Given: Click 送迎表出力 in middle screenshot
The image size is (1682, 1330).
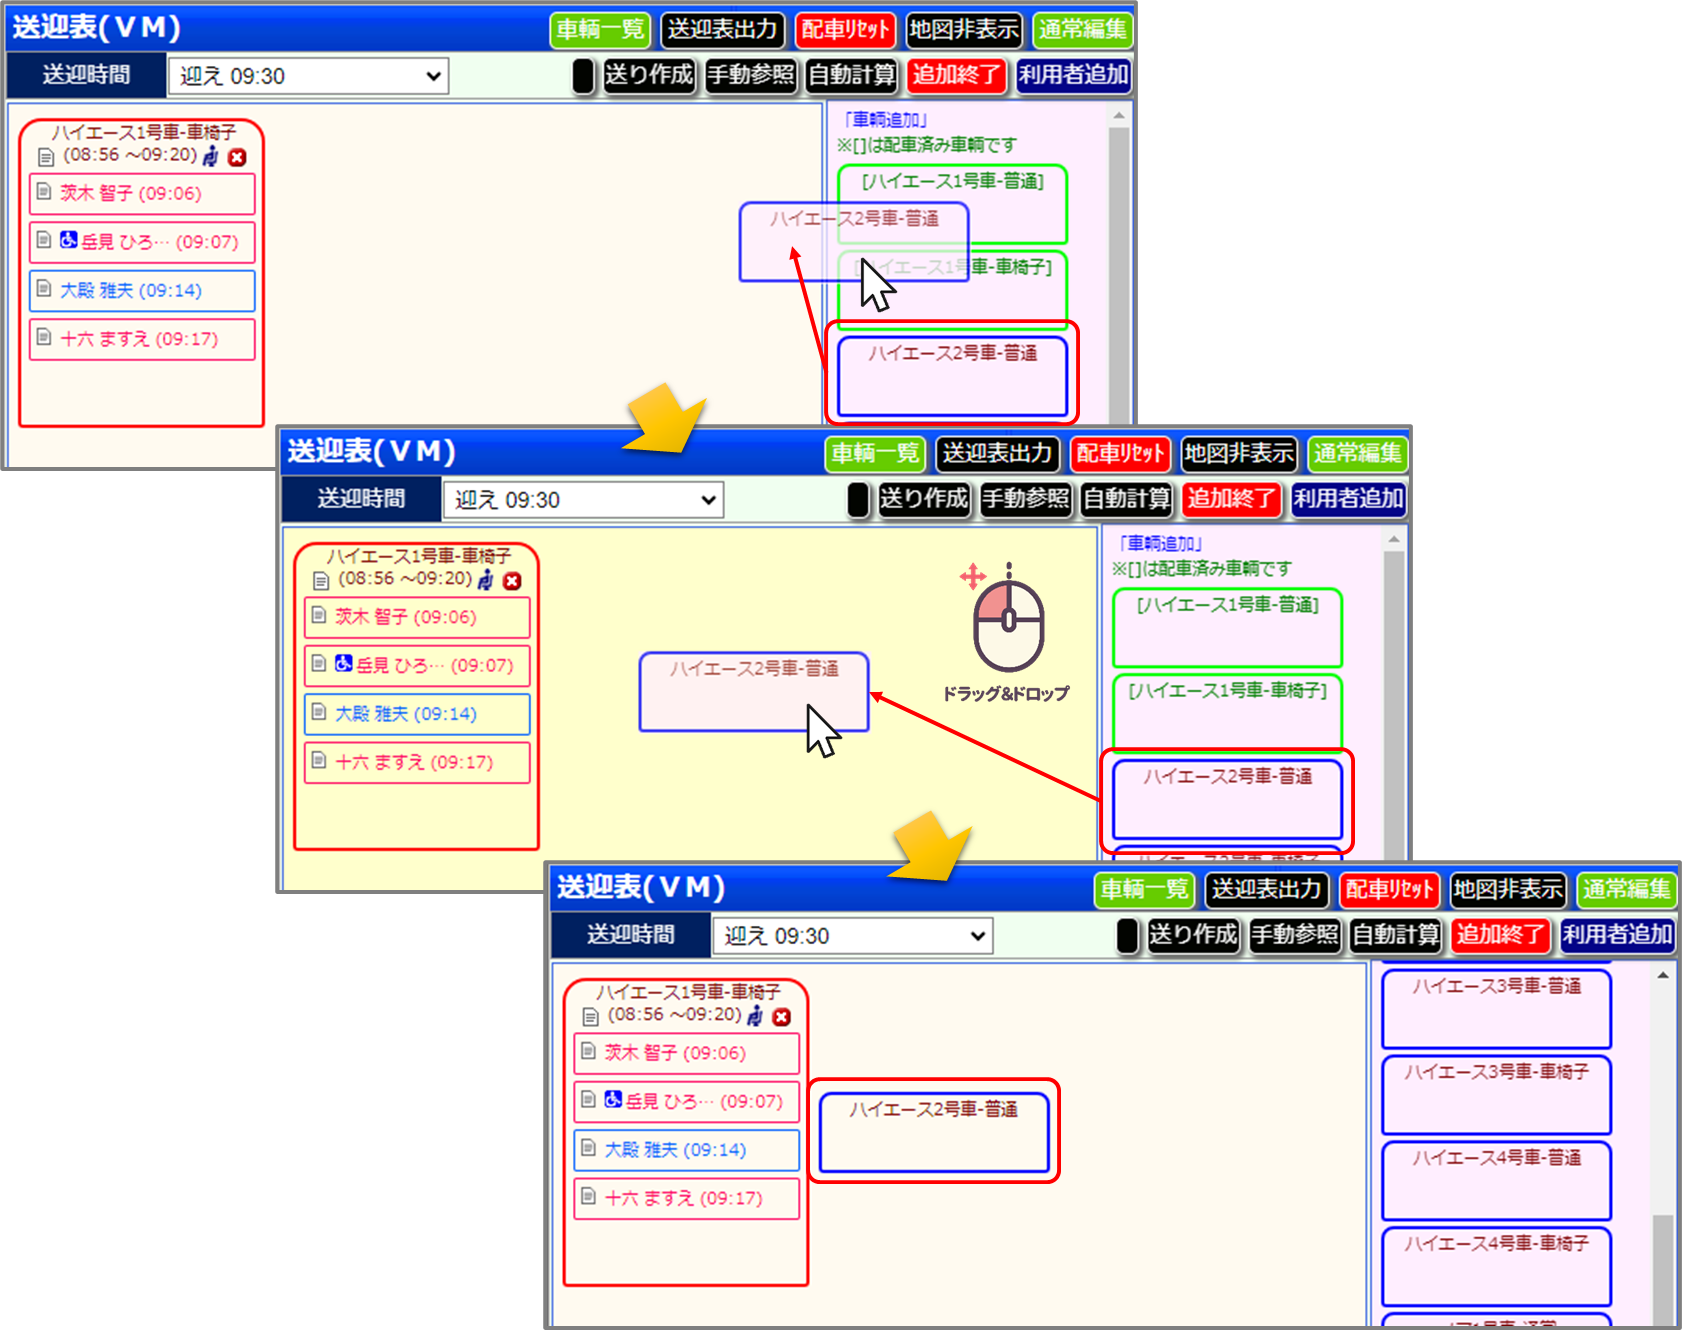Looking at the screenshot, I should (x=997, y=454).
